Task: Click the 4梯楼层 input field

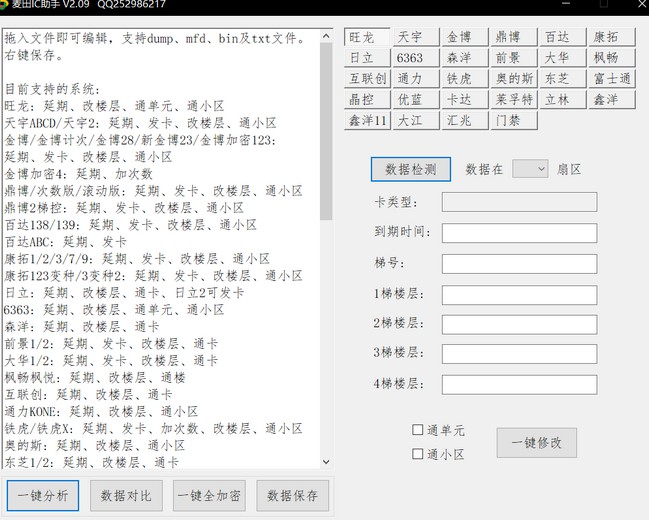Action: click(519, 385)
